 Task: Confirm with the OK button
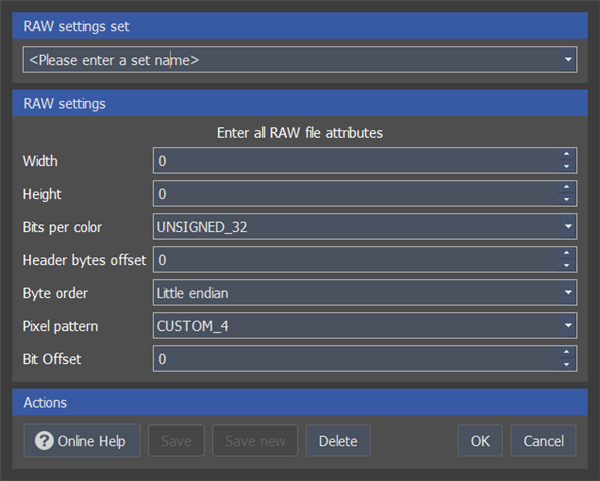pyautogui.click(x=480, y=441)
